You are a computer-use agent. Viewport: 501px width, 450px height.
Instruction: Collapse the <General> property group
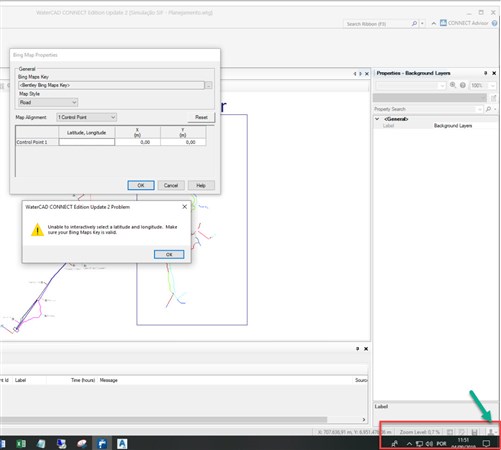pyautogui.click(x=377, y=119)
